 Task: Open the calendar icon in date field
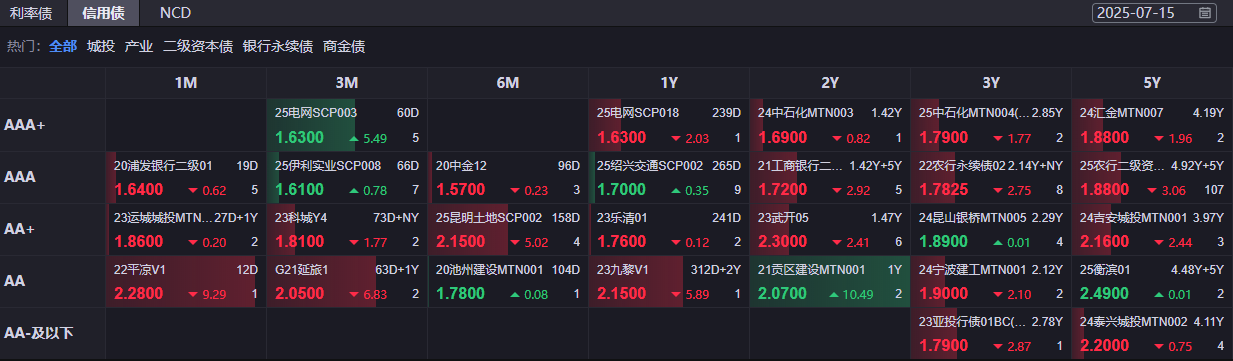(x=1205, y=13)
